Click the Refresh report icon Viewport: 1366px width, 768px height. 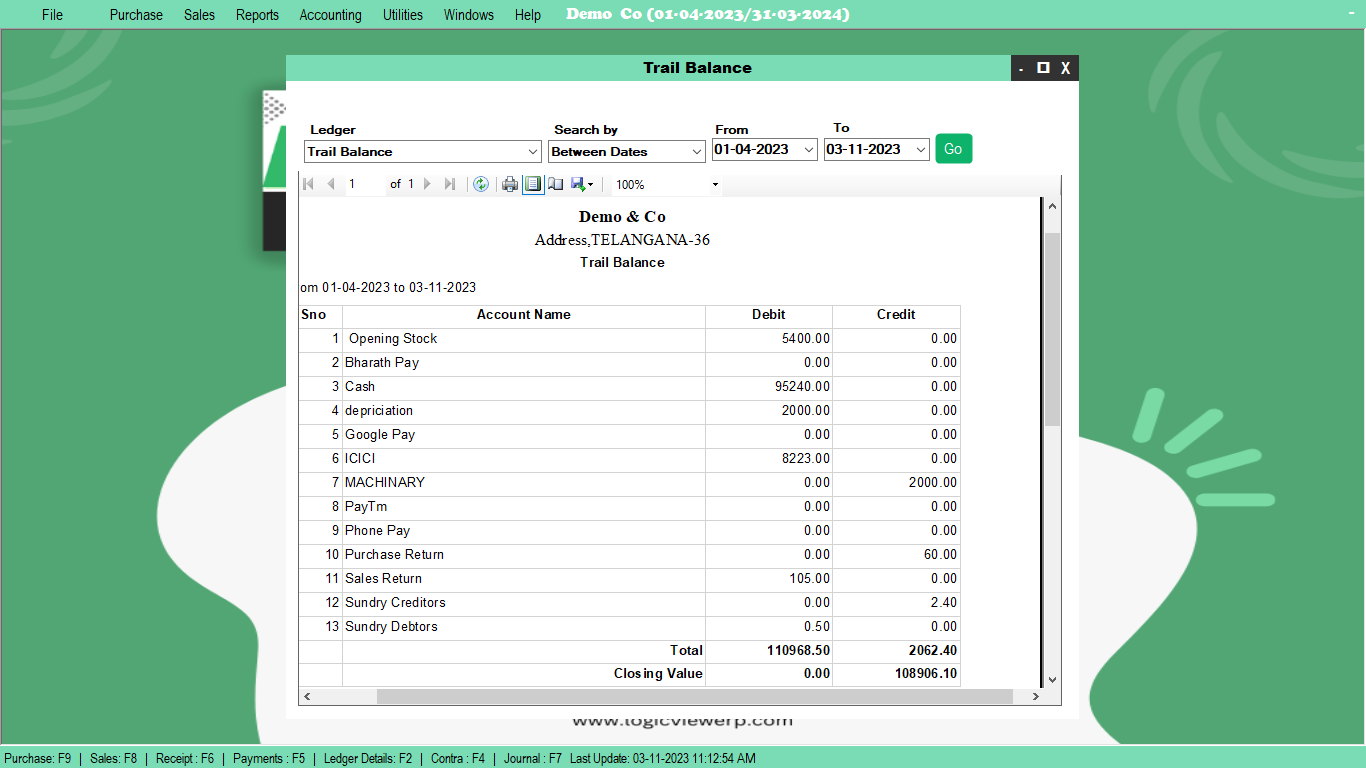(x=480, y=184)
